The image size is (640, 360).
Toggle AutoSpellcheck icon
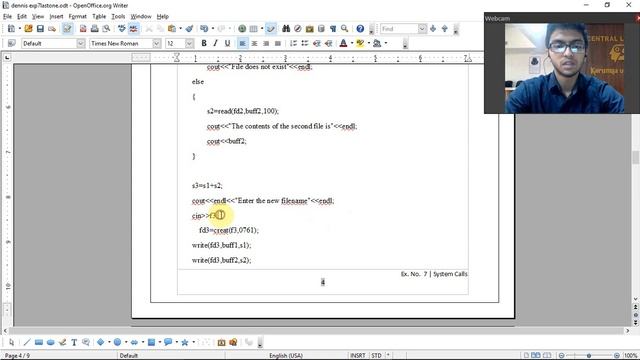tap(133, 29)
